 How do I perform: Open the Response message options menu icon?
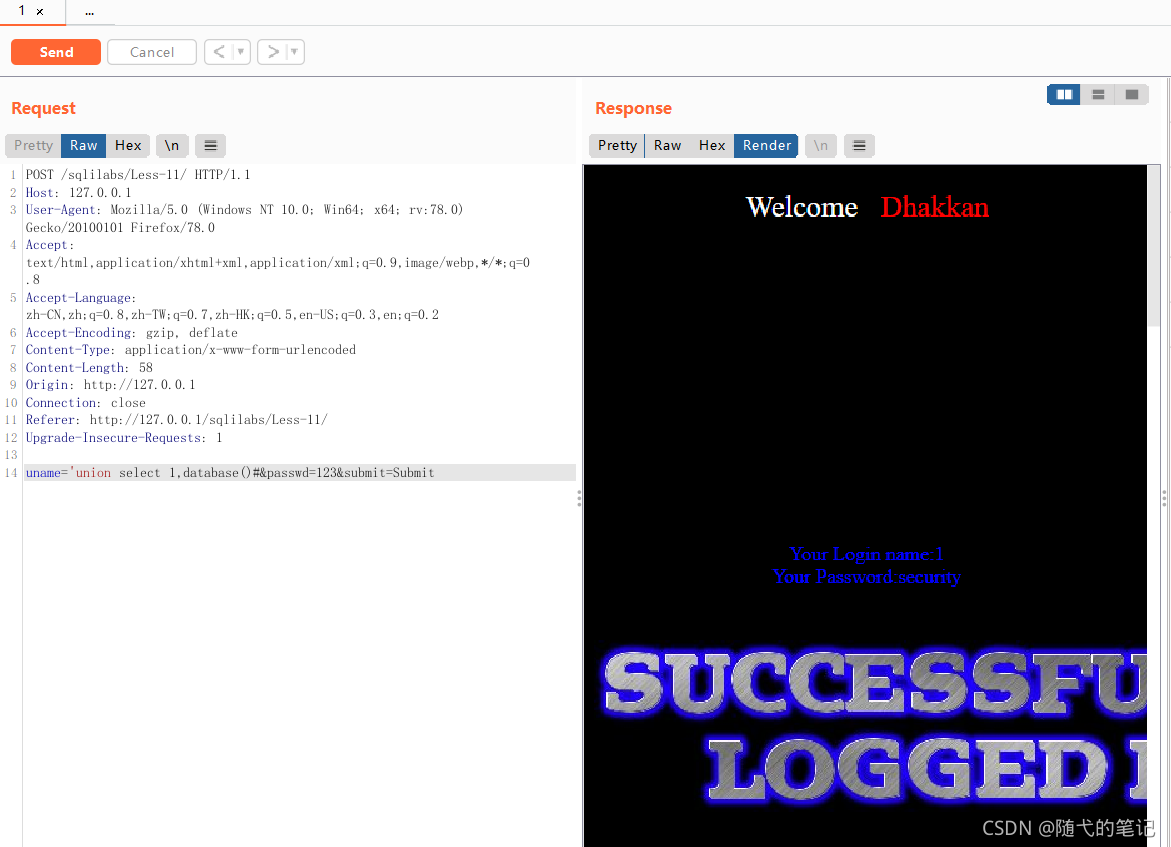coord(860,146)
